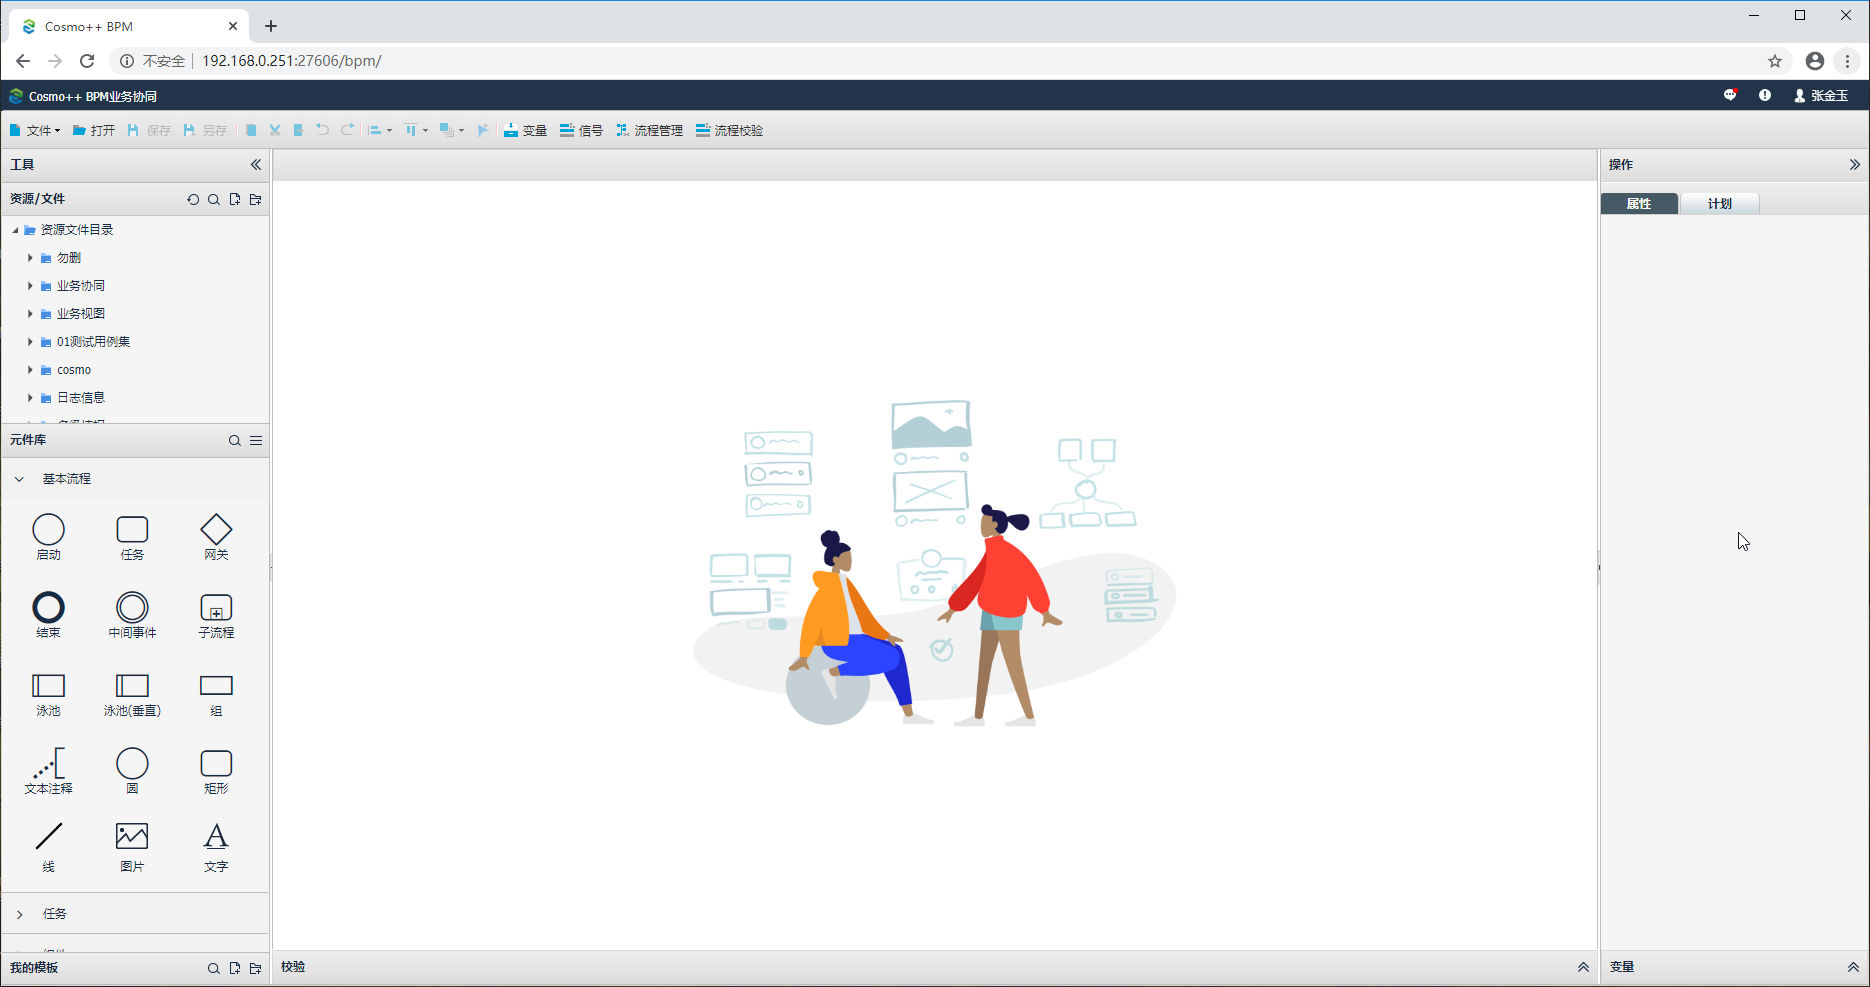1870x987 pixels.
Task: Expand the 勿删 folder
Action: tap(30, 258)
